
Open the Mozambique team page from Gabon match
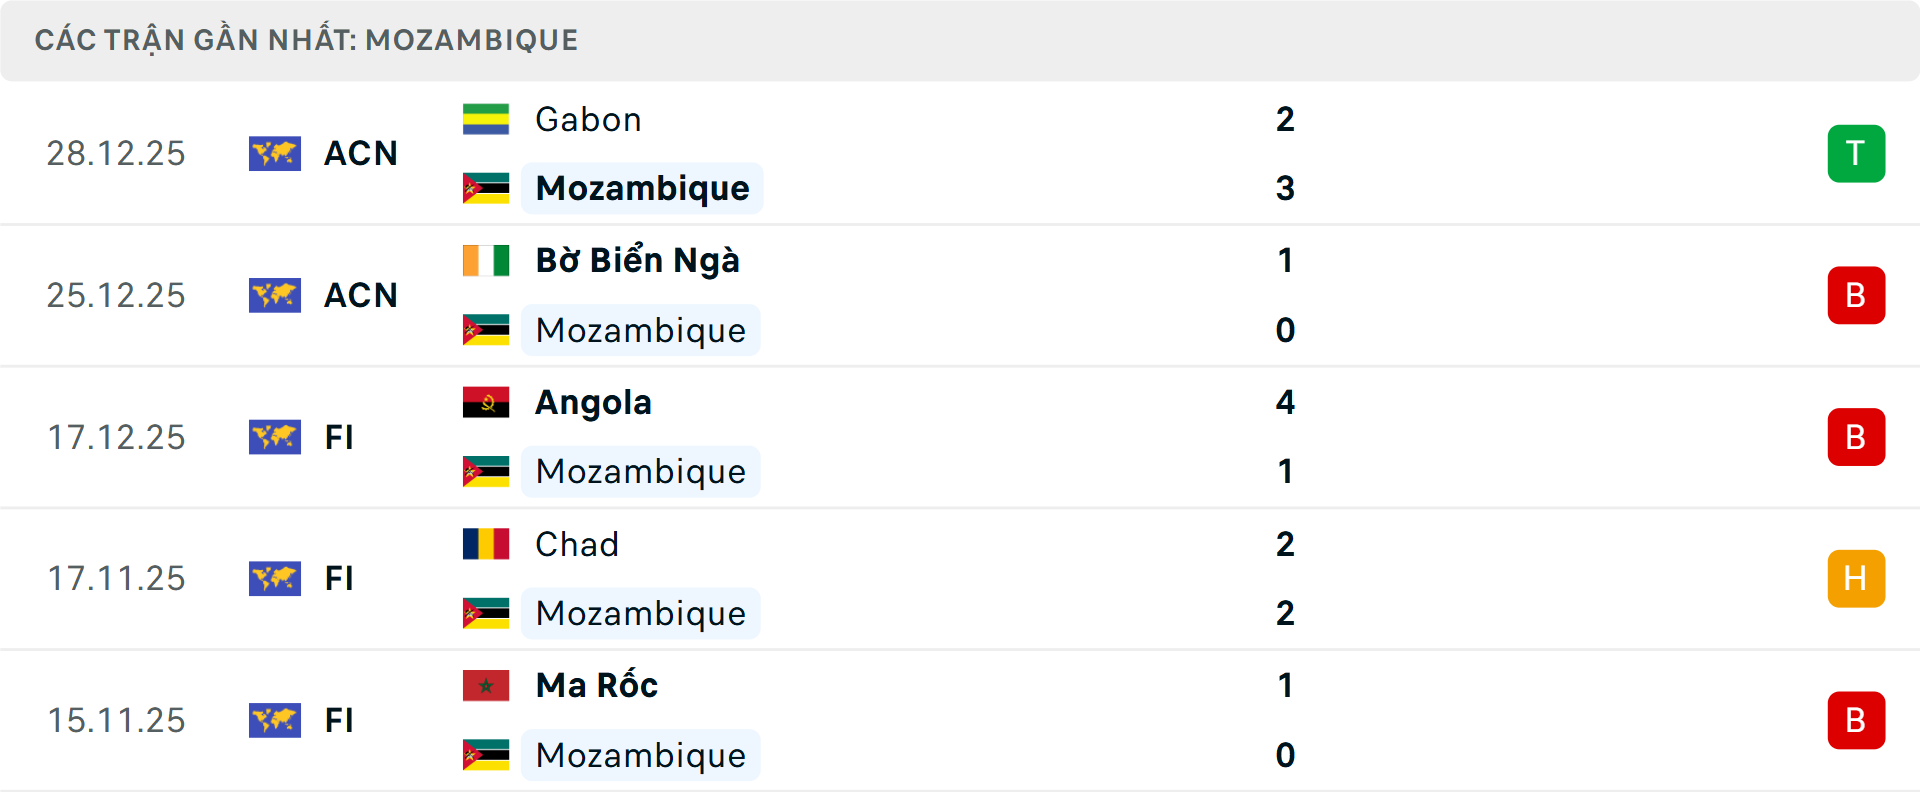pyautogui.click(x=641, y=187)
